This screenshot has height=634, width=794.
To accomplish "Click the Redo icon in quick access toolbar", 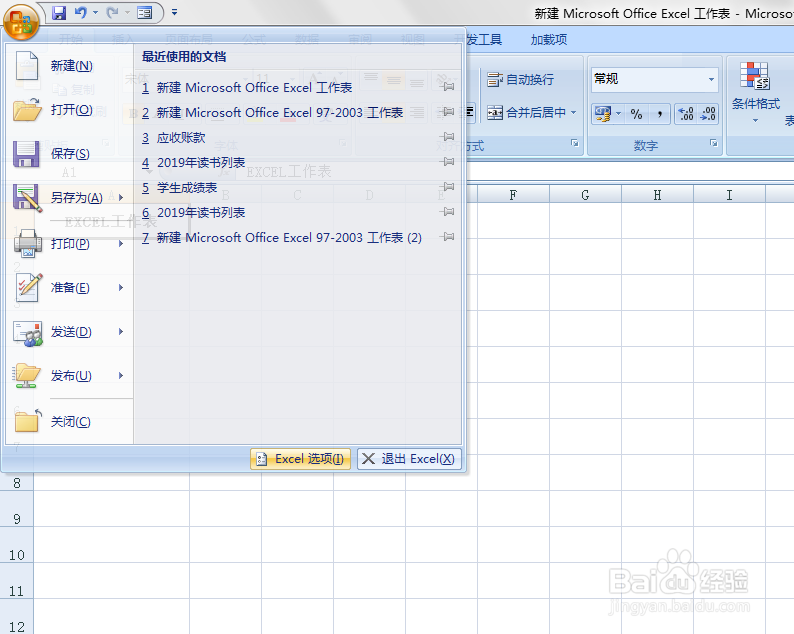I will [112, 13].
